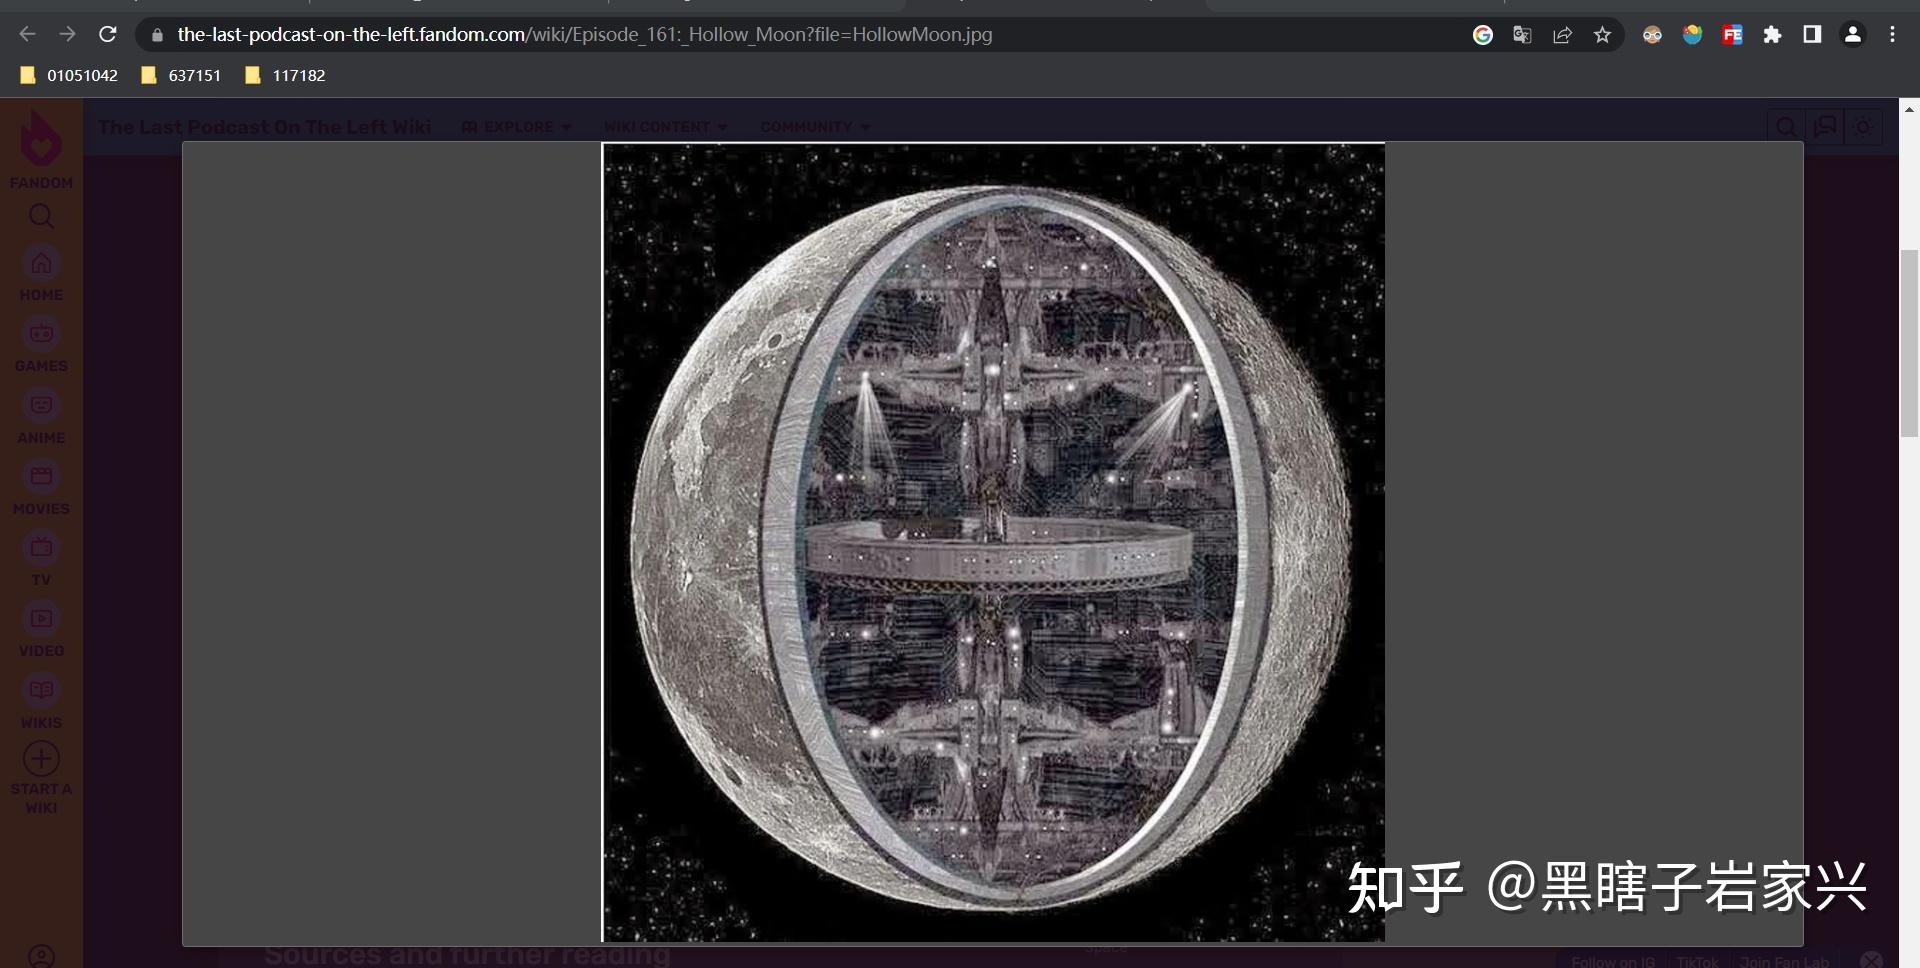This screenshot has height=968, width=1920.
Task: Open the 637151 bookmark
Action: point(180,75)
